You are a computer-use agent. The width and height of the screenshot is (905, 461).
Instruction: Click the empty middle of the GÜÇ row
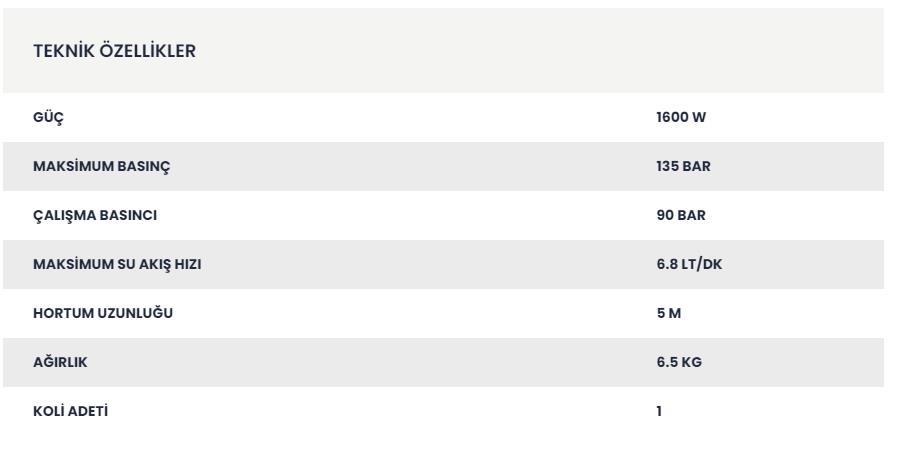click(358, 117)
